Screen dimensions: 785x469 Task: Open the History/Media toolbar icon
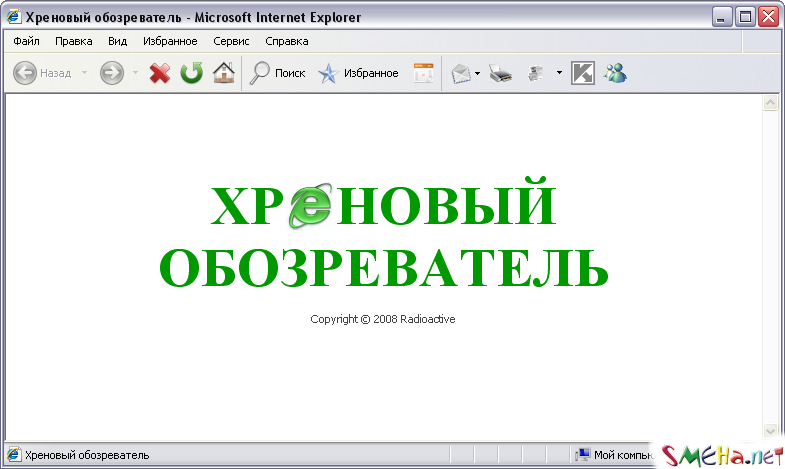(424, 73)
